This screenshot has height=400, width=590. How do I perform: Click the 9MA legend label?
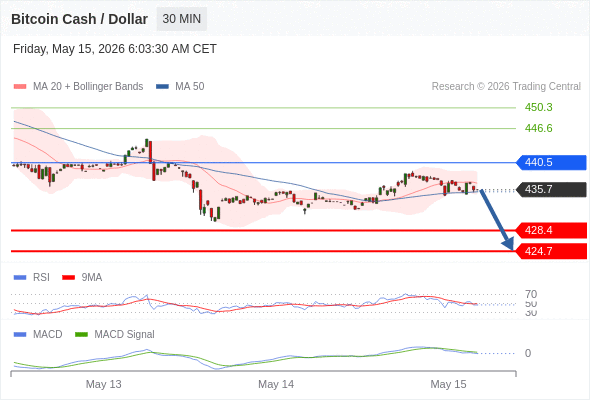92,278
